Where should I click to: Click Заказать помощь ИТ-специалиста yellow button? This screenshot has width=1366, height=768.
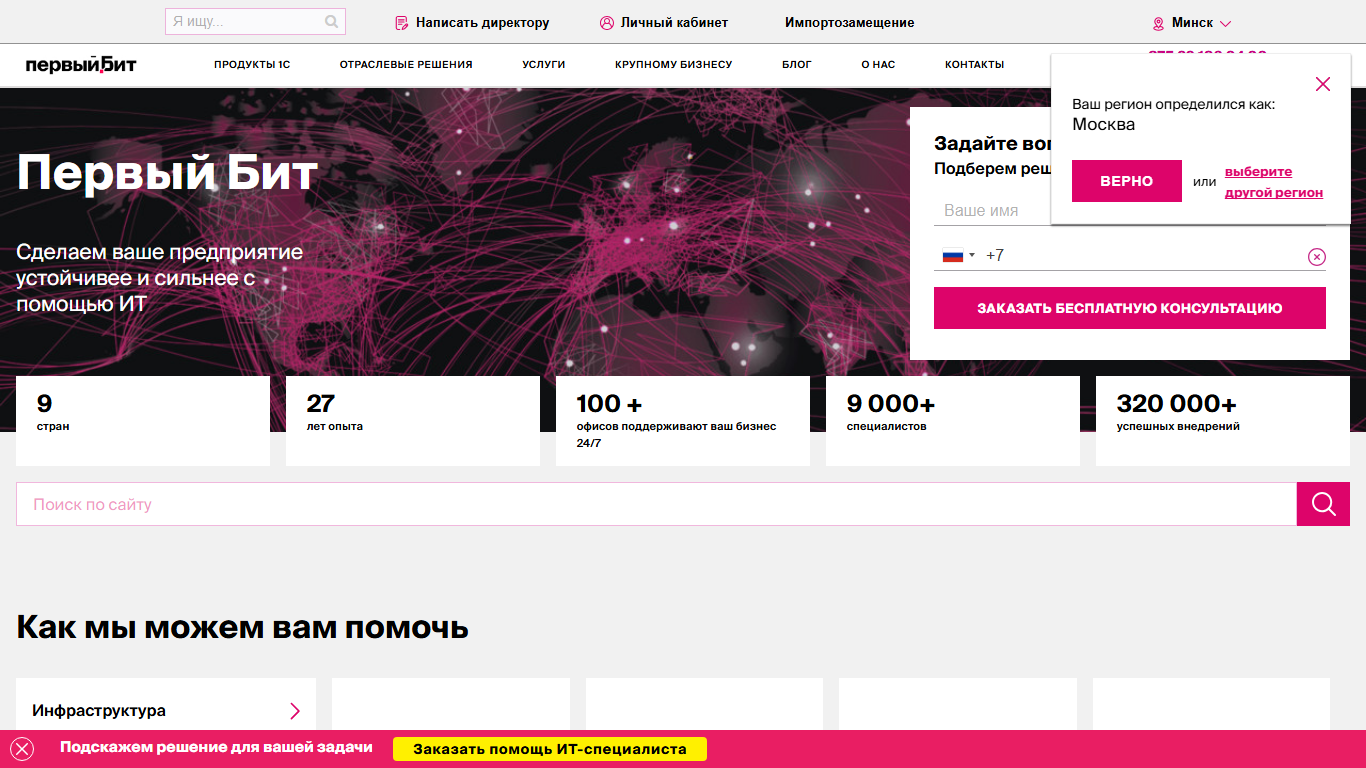coord(550,749)
